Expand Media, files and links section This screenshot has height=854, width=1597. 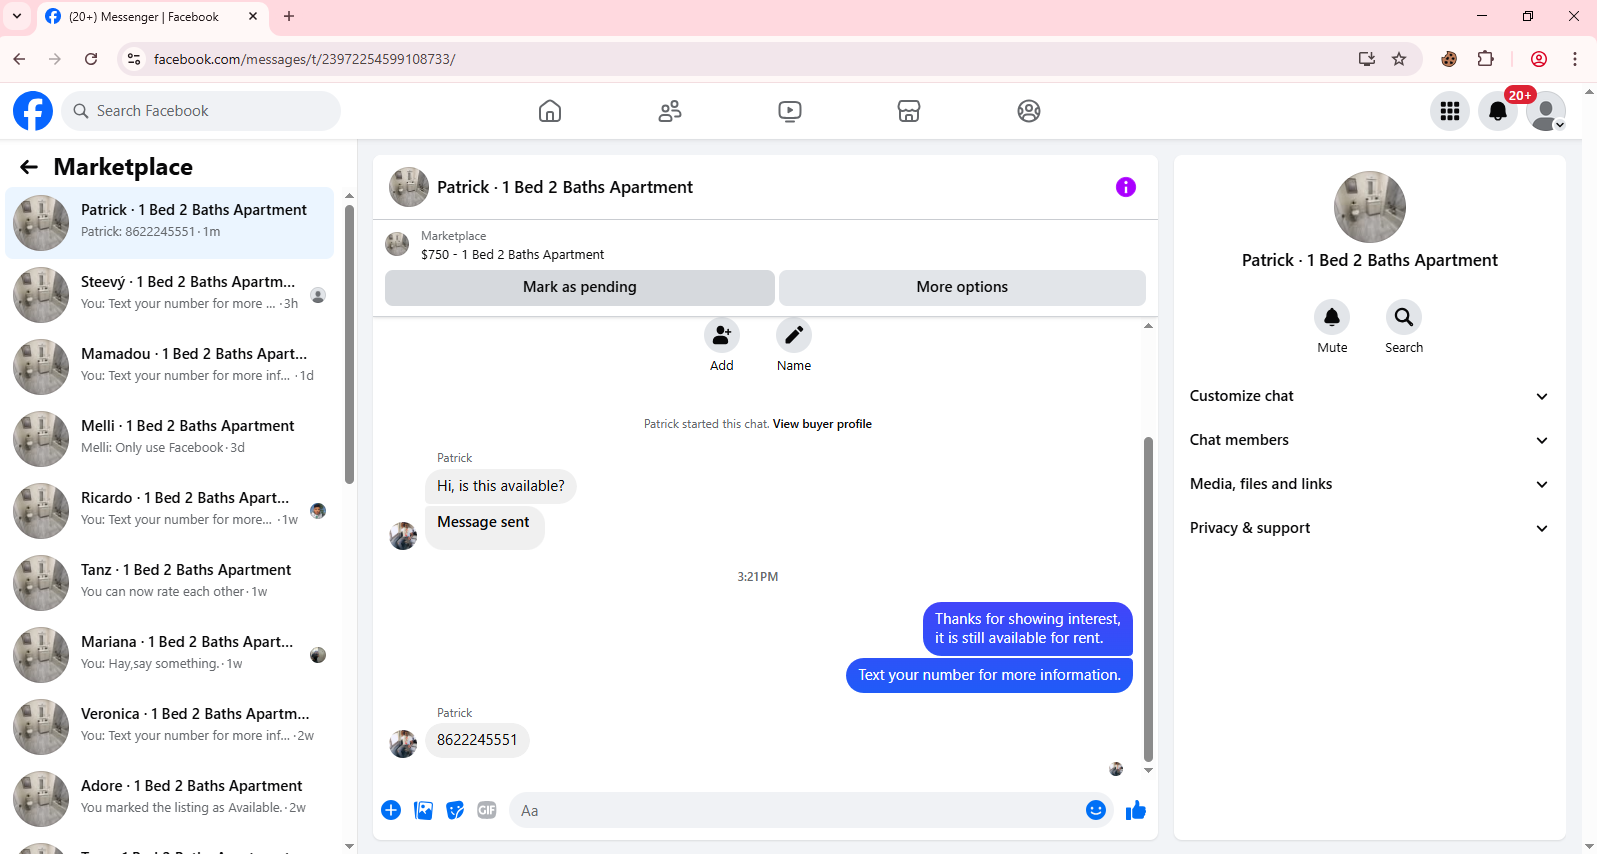[1369, 484]
